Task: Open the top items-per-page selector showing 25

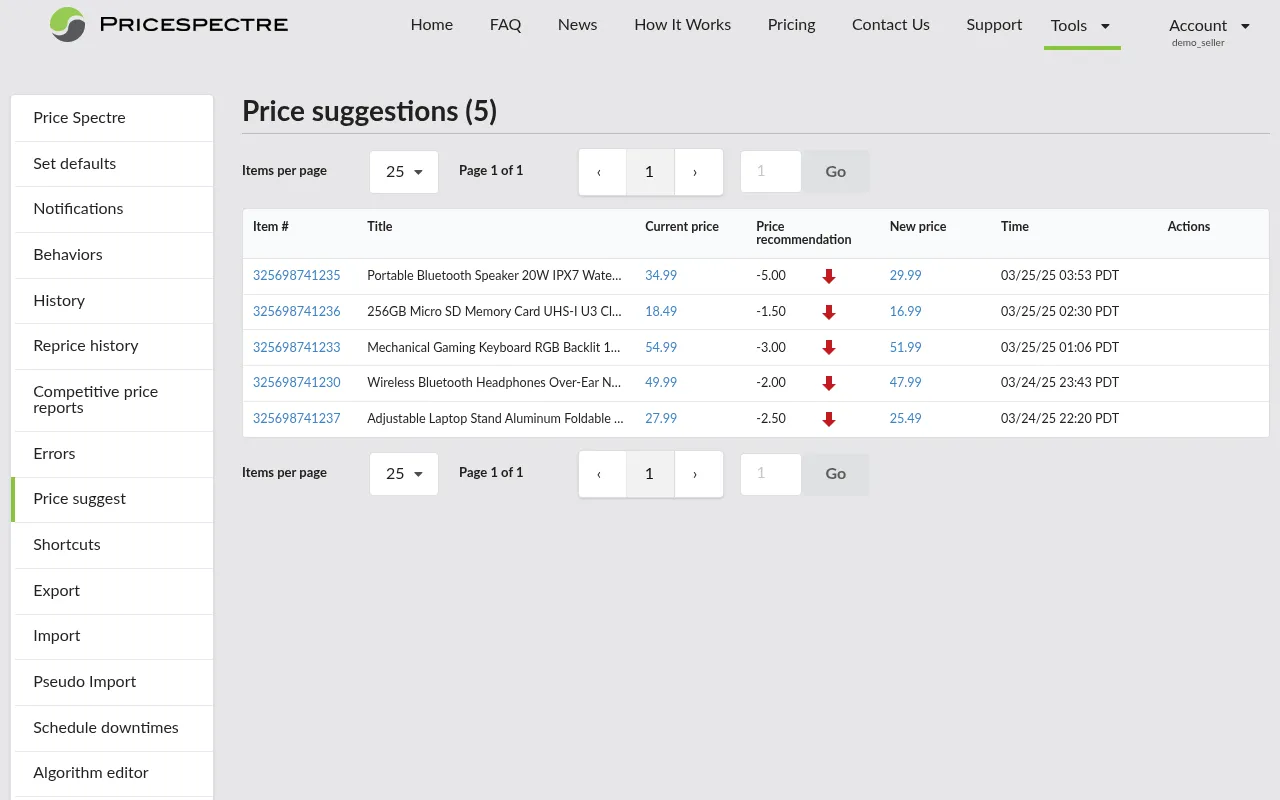Action: [x=403, y=171]
